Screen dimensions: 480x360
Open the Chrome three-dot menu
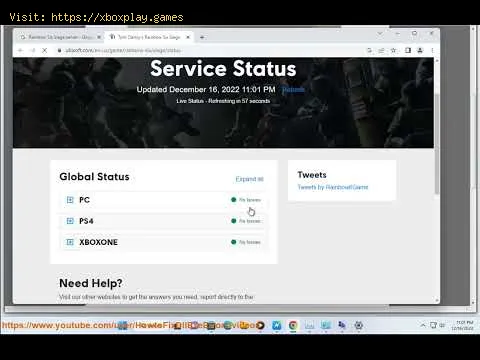(x=432, y=50)
